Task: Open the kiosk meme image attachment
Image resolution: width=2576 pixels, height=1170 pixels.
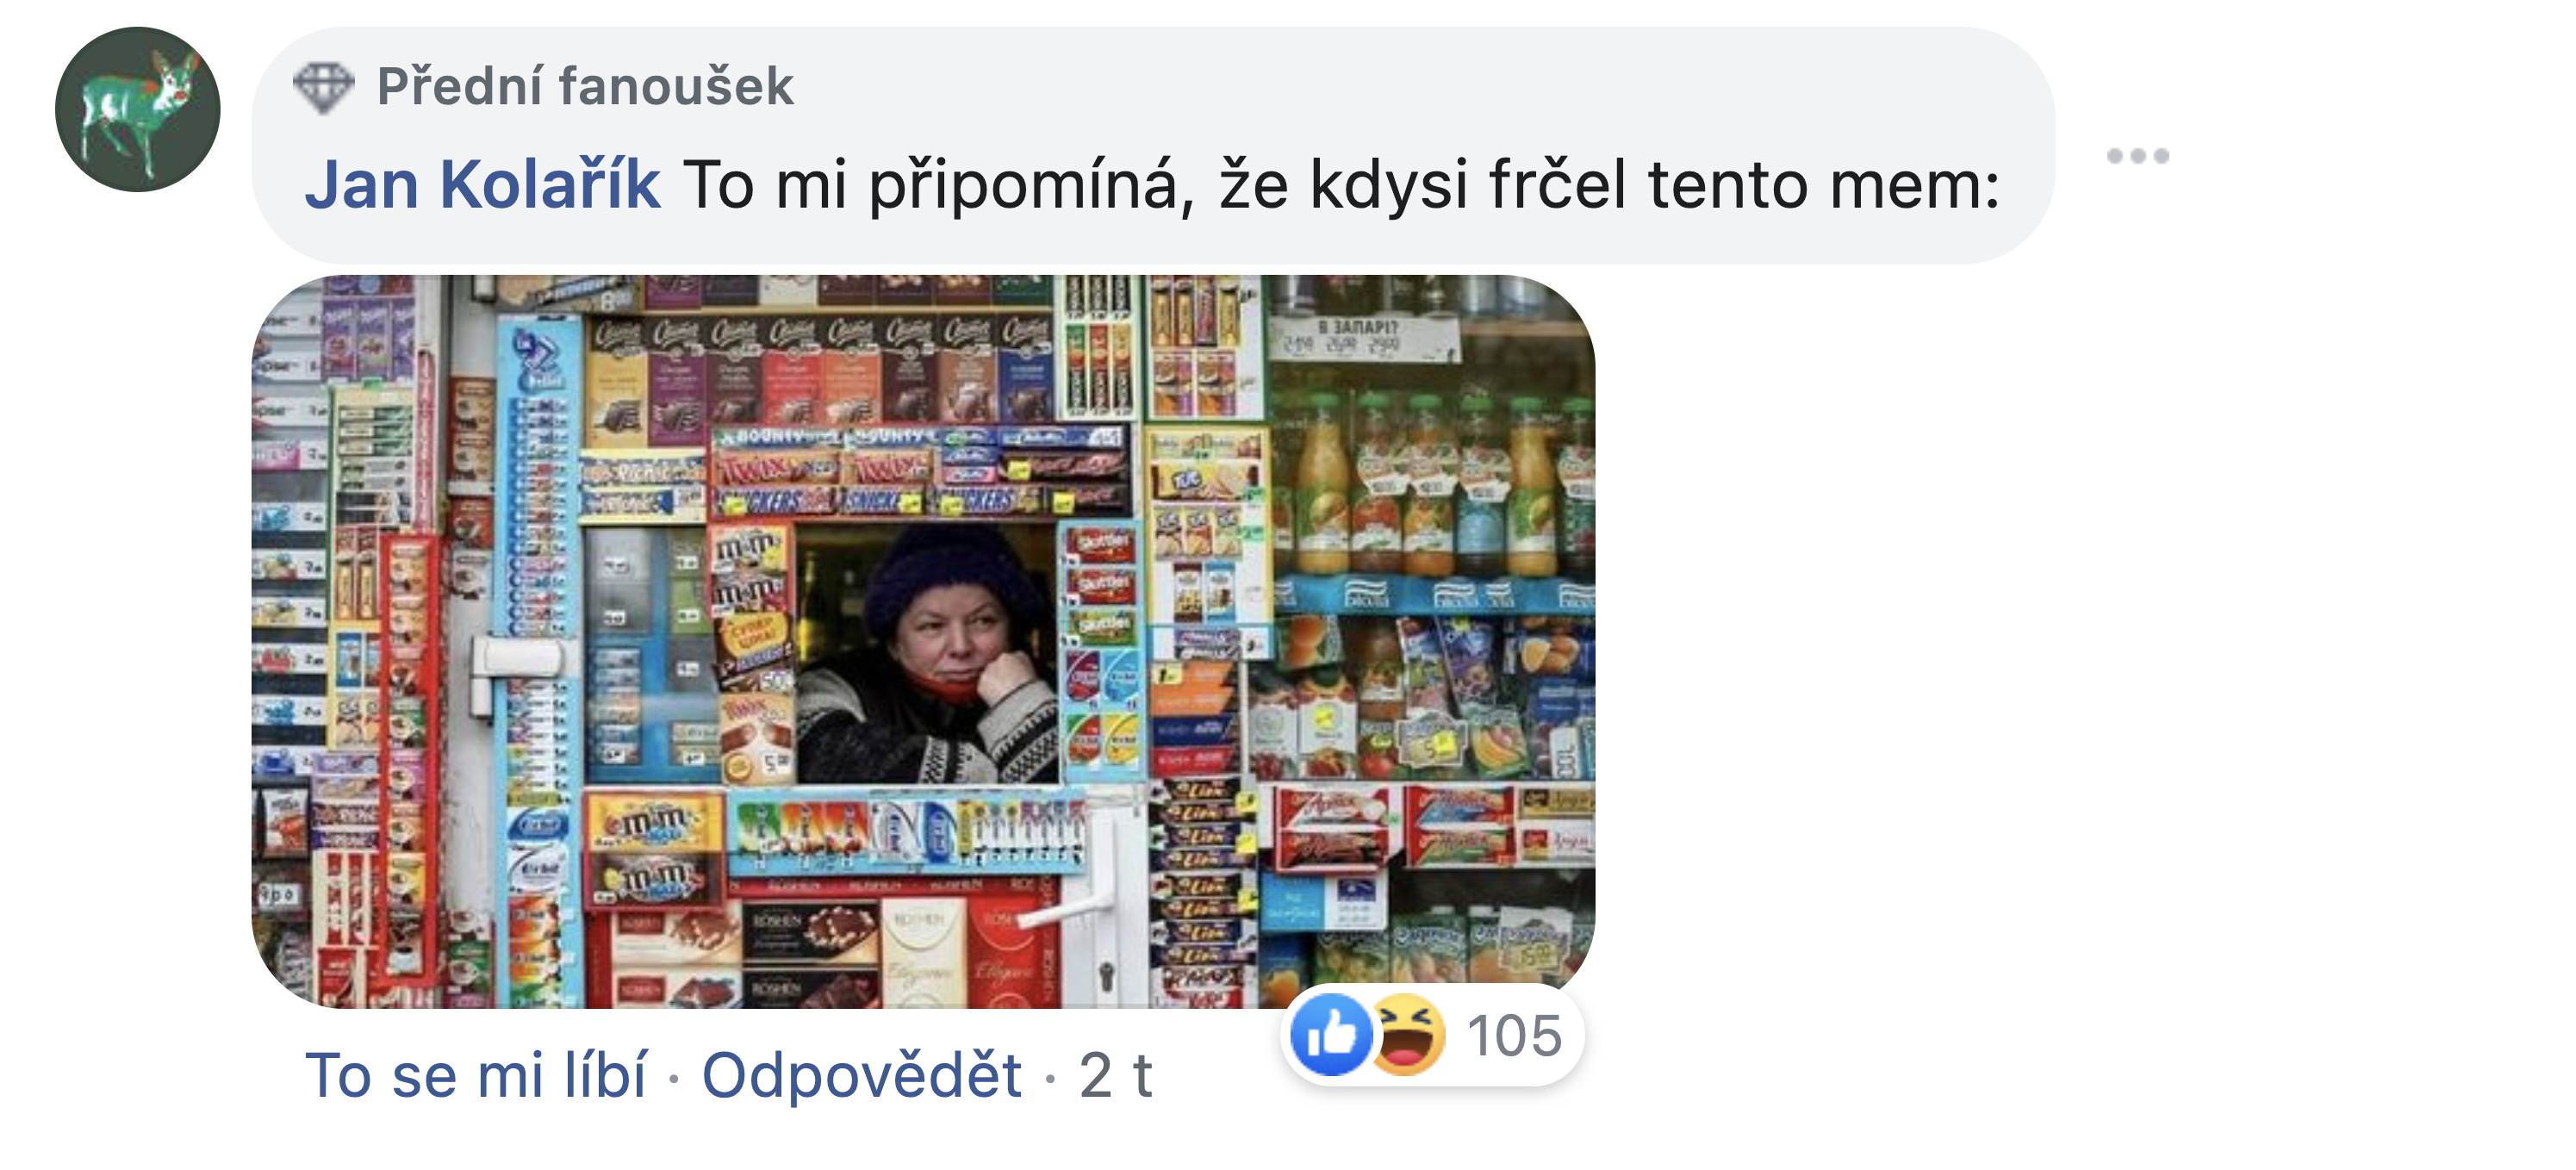Action: tap(923, 641)
